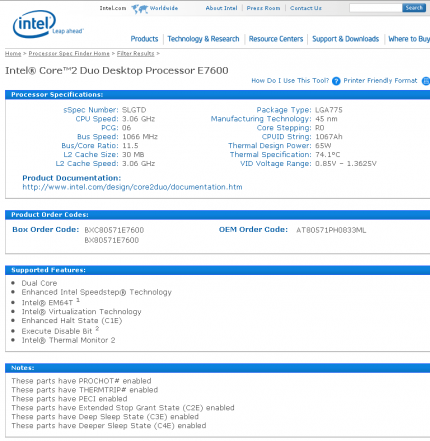
Task: Open the Press Room link
Action: (x=263, y=8)
